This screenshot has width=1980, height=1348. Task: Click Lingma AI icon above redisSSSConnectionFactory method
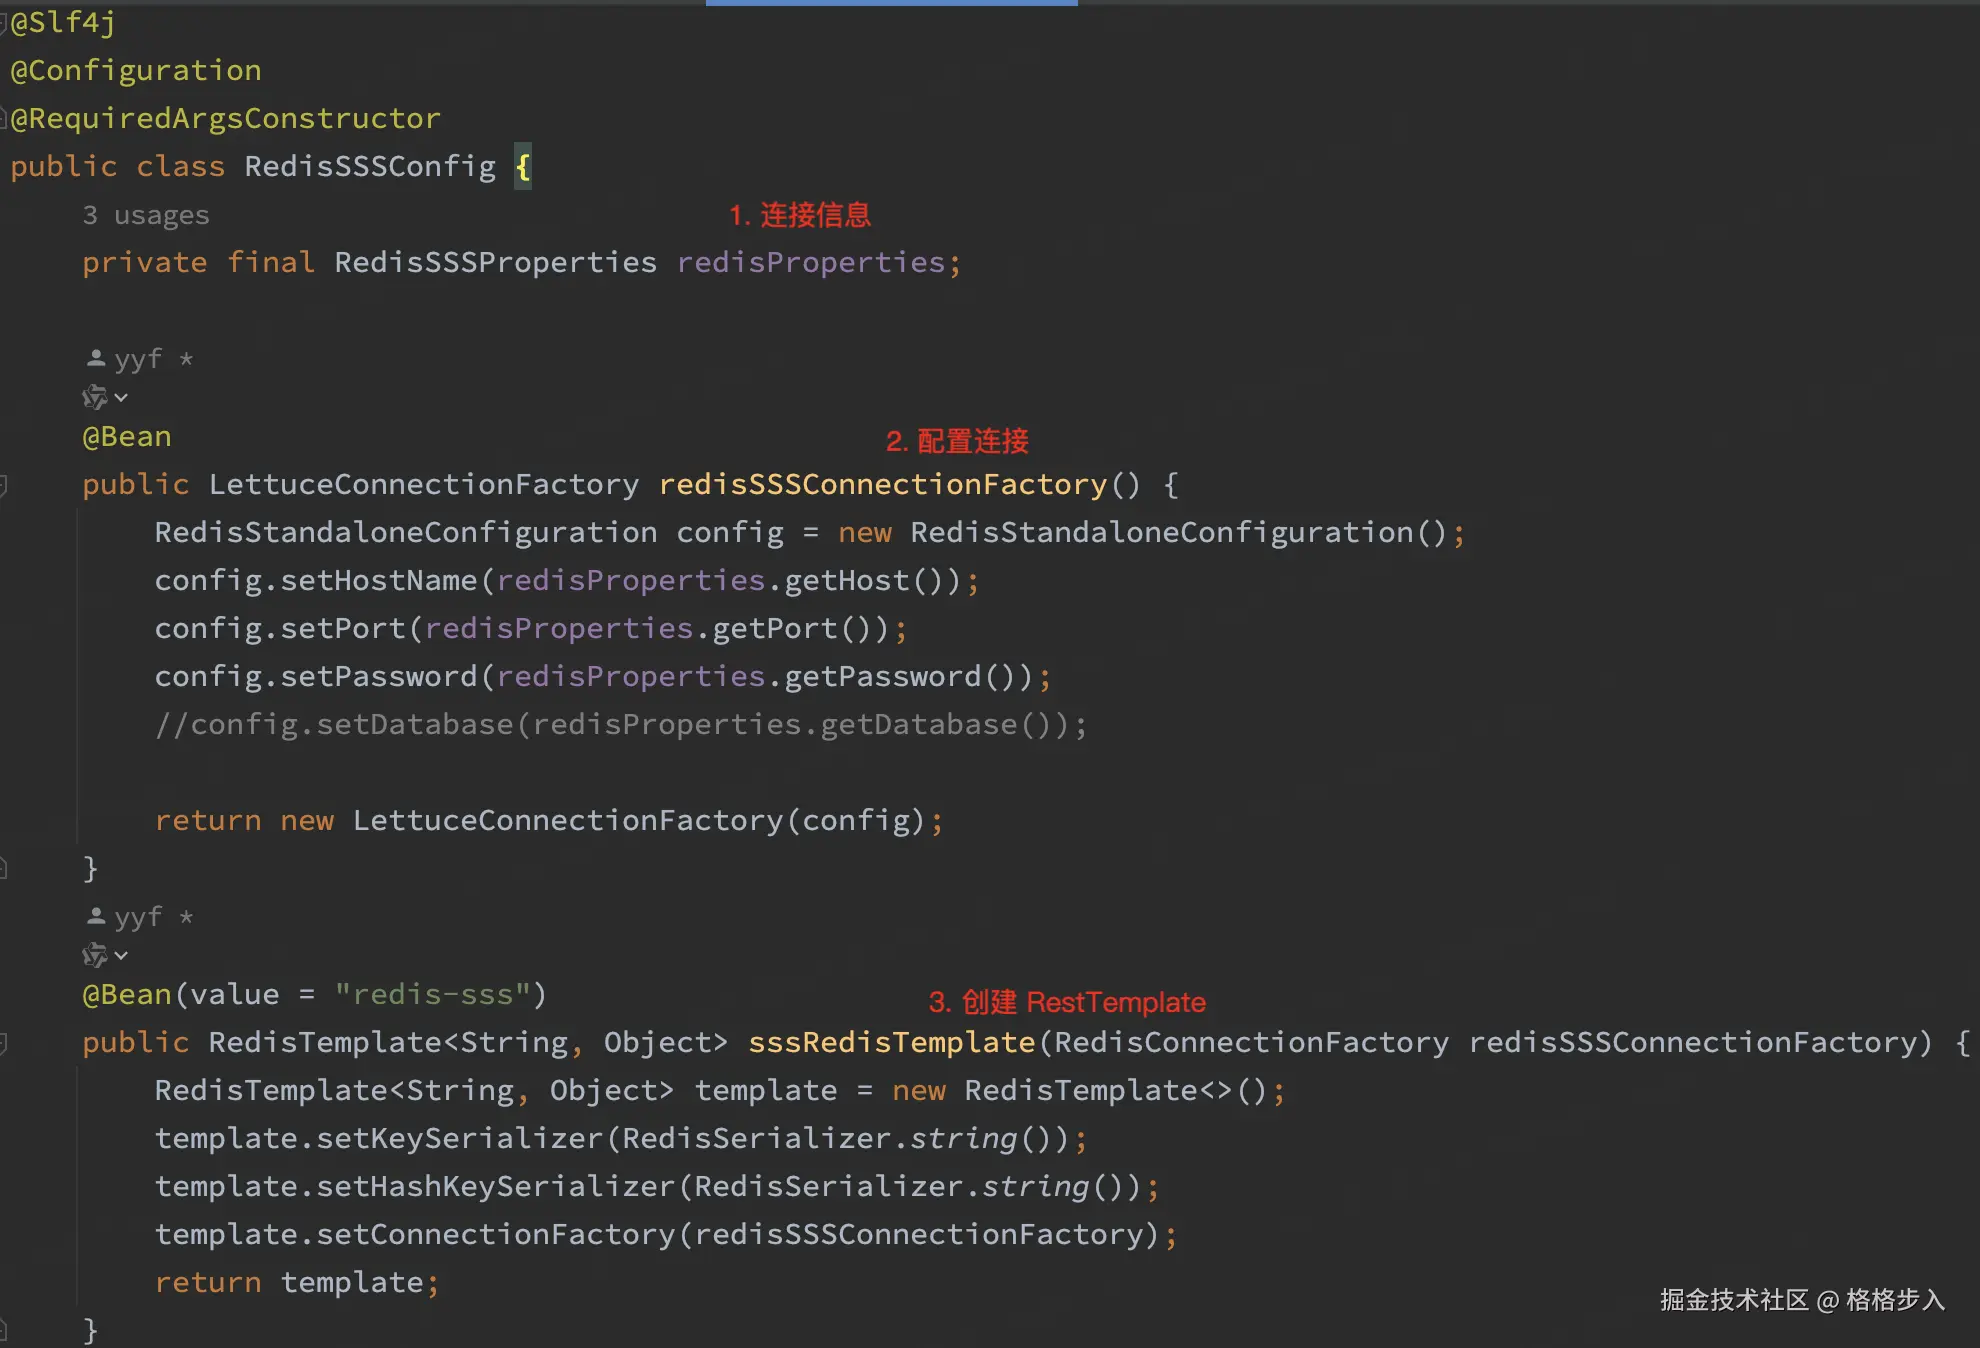tap(94, 398)
